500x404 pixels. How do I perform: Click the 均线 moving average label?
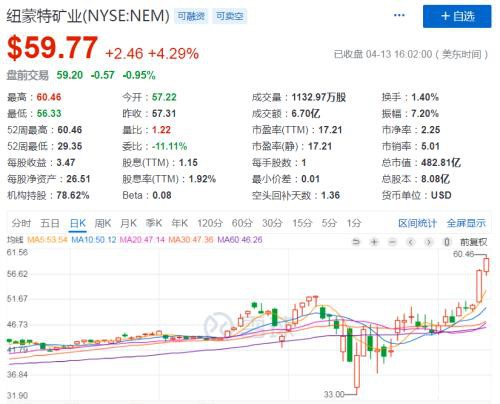[15, 240]
